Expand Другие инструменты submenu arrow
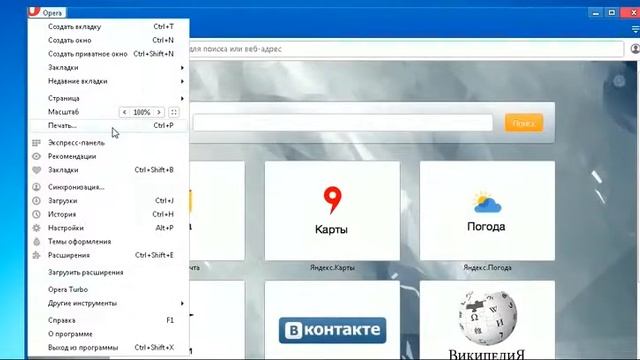 [182, 303]
